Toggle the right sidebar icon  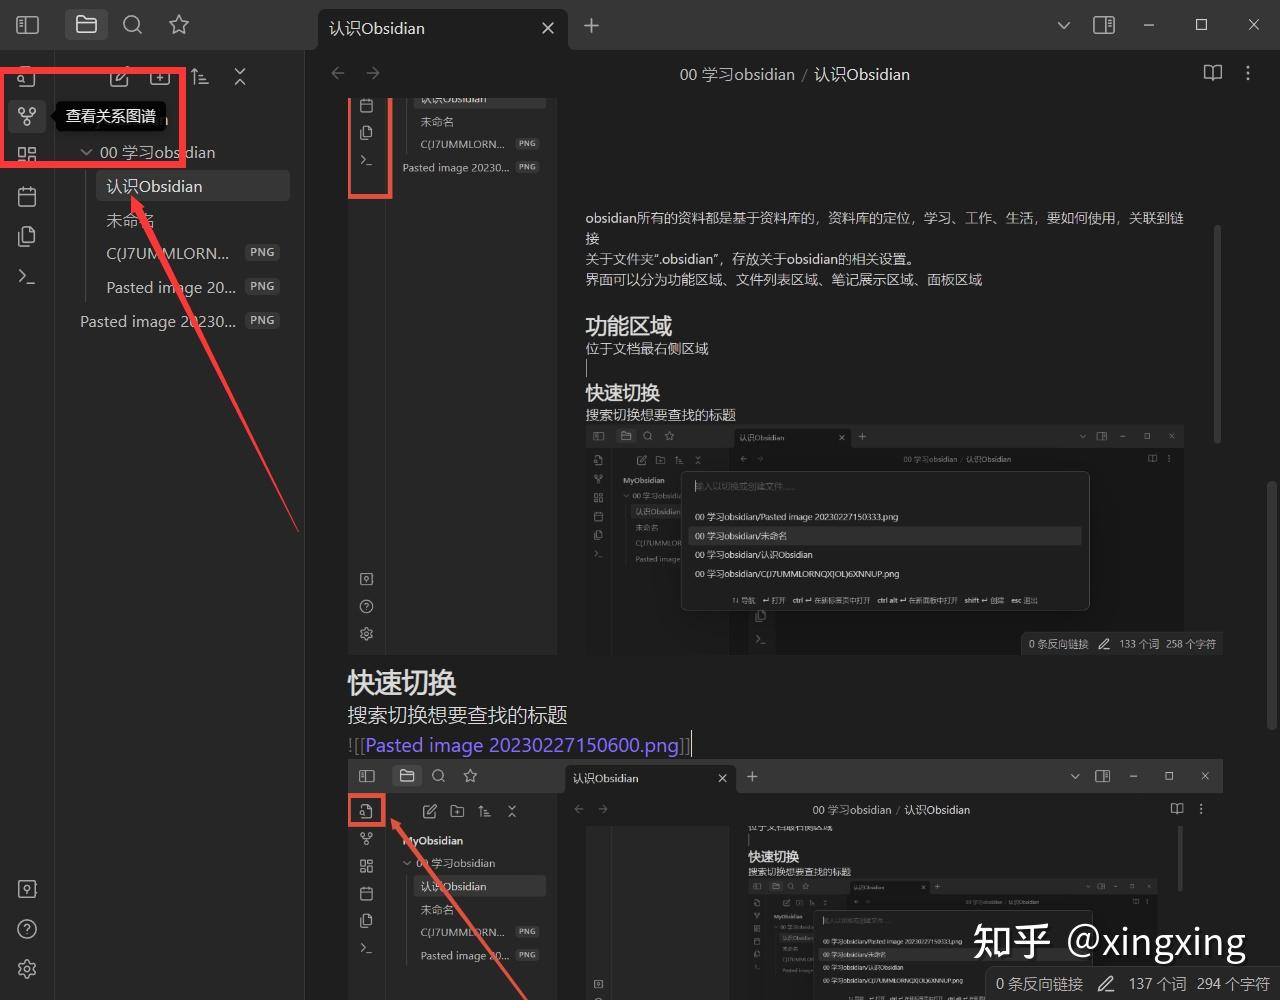point(1104,25)
